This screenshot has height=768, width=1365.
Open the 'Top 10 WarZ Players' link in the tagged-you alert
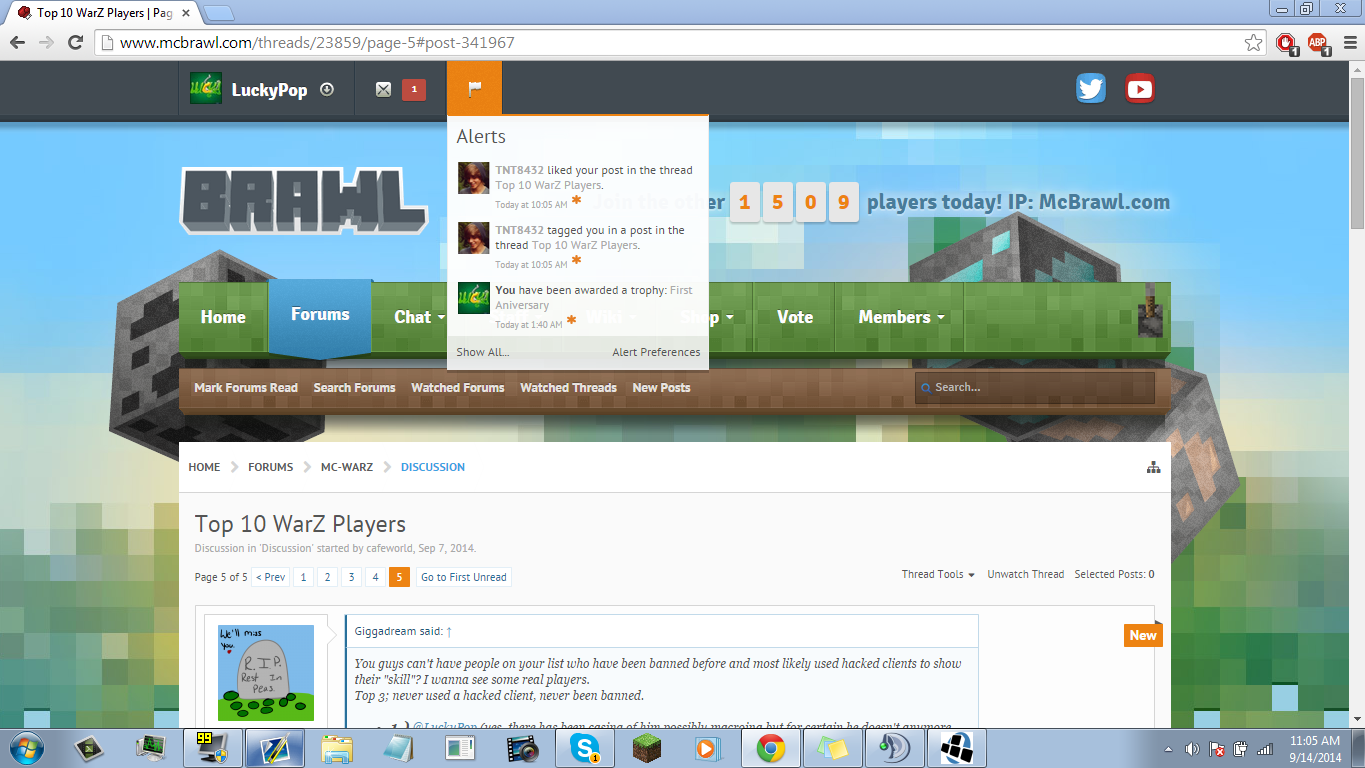tap(585, 245)
